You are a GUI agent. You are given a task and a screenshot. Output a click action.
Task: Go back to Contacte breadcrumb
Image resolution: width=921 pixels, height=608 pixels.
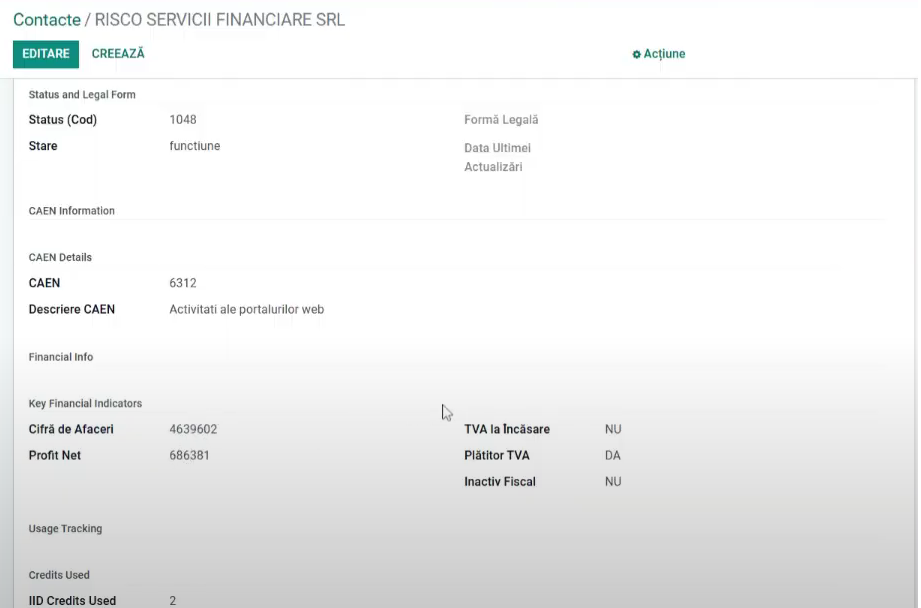pyautogui.click(x=46, y=19)
